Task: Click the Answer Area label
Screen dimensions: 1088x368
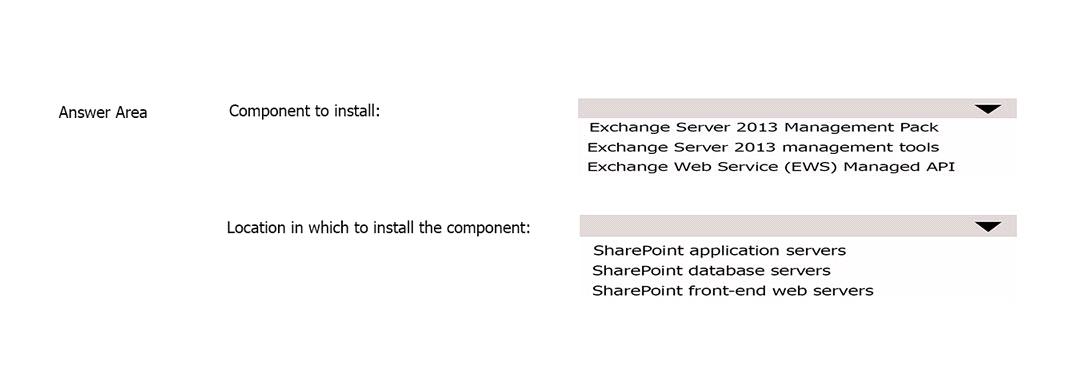Action: (103, 112)
